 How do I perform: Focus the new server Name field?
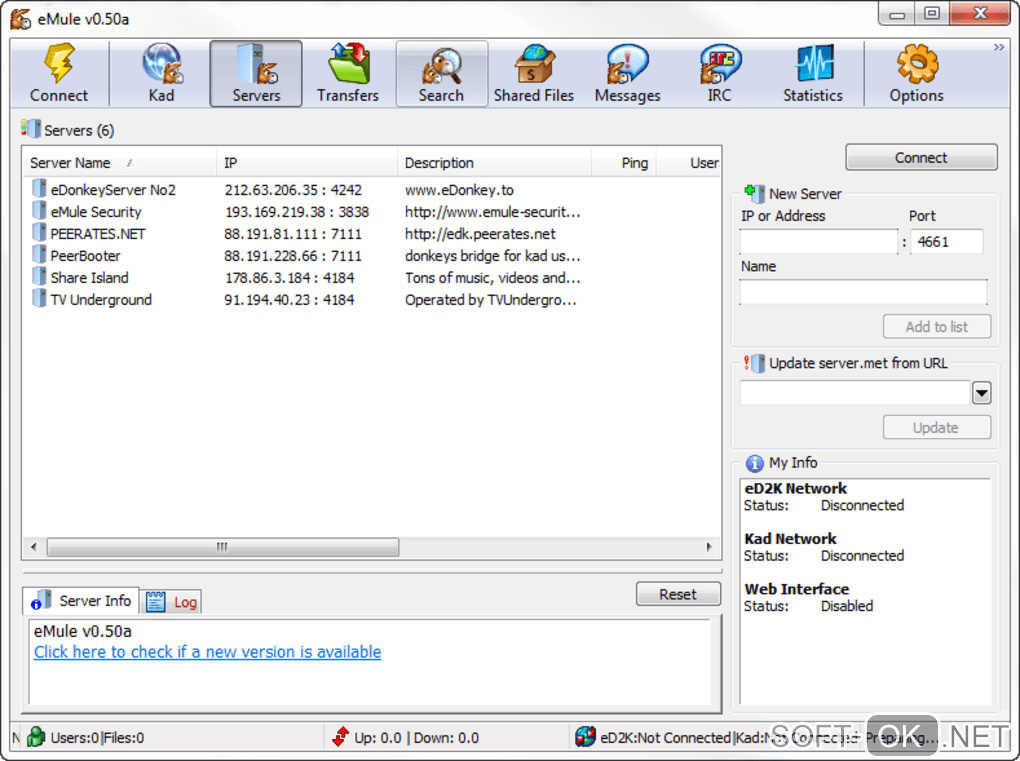click(x=863, y=292)
